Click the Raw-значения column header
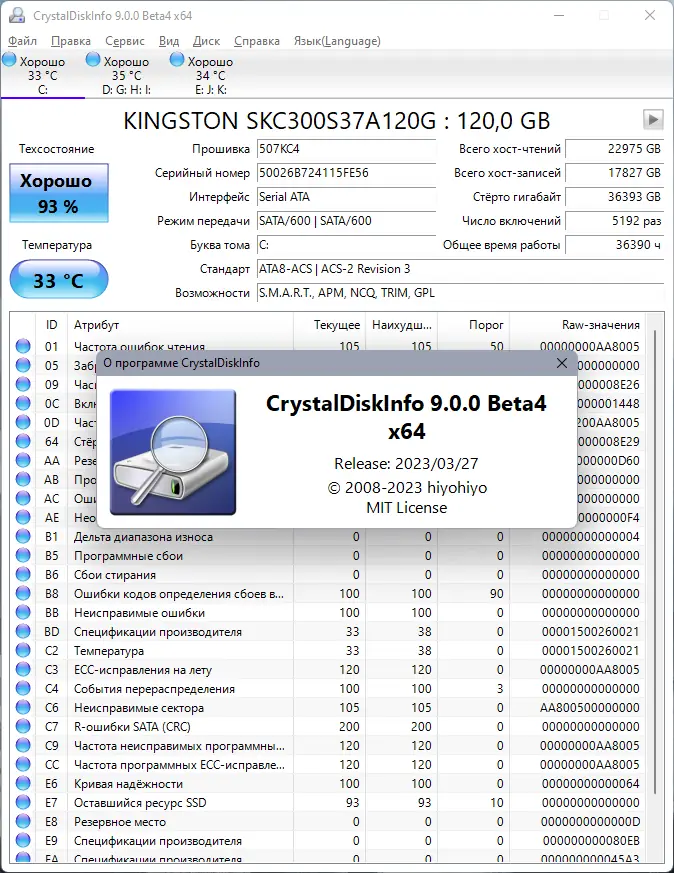Viewport: 674px width, 873px height. (577, 325)
